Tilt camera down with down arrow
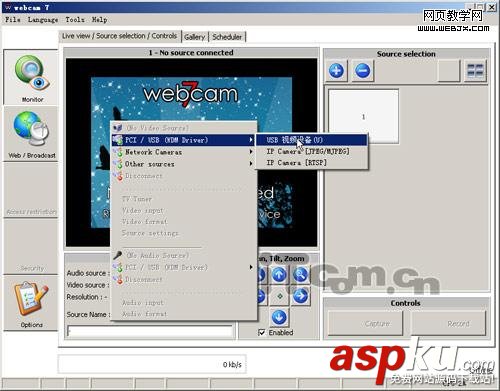This screenshot has width=500, height=391. click(x=279, y=317)
